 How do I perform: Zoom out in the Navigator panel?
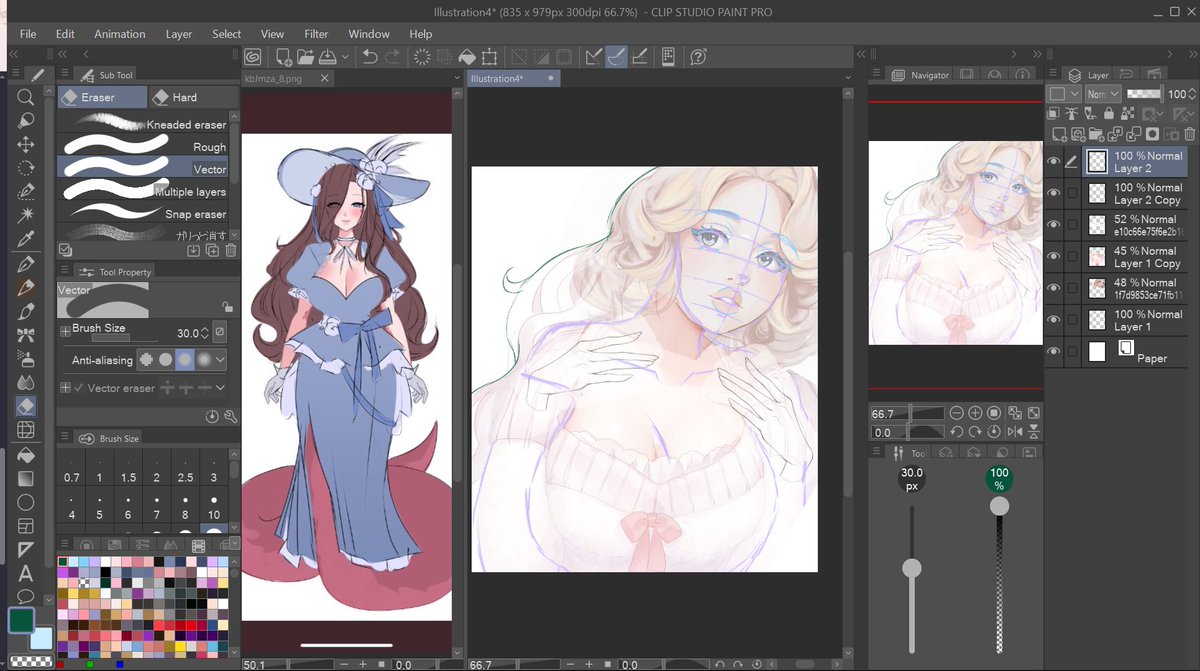point(957,413)
